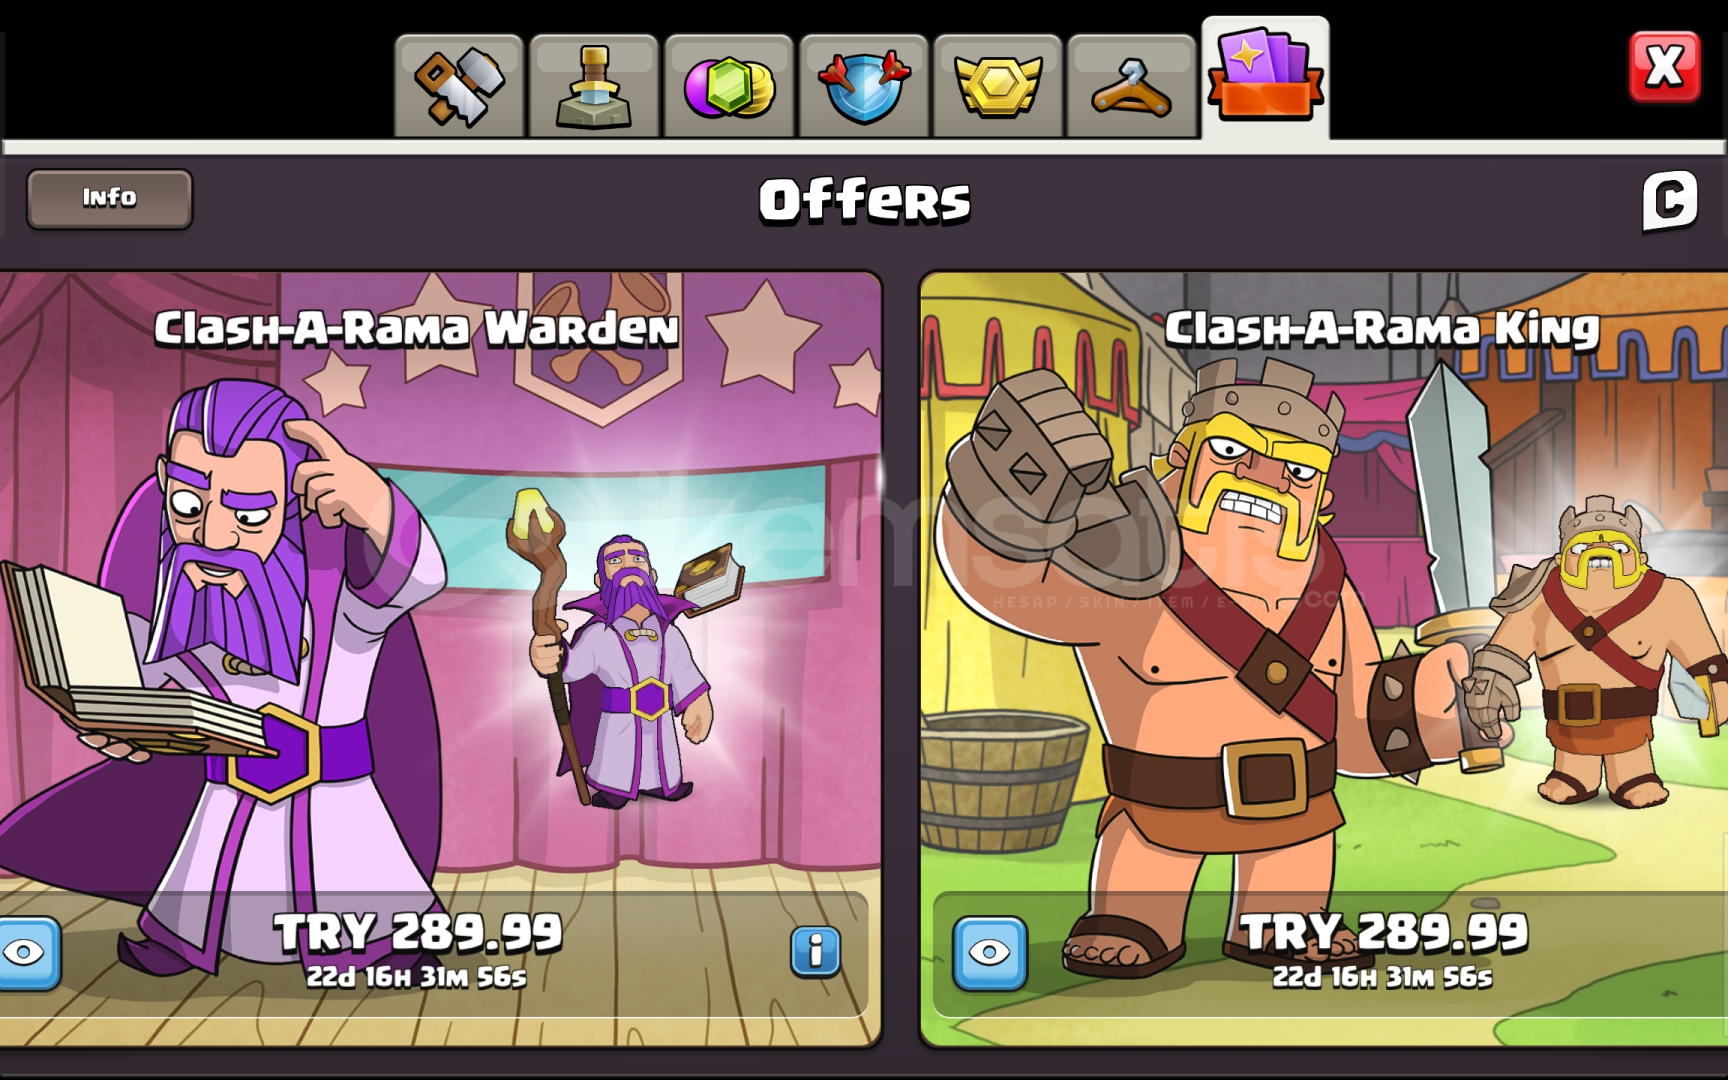The width and height of the screenshot is (1728, 1080).
Task: Close the shop with red X
Action: coord(1664,67)
